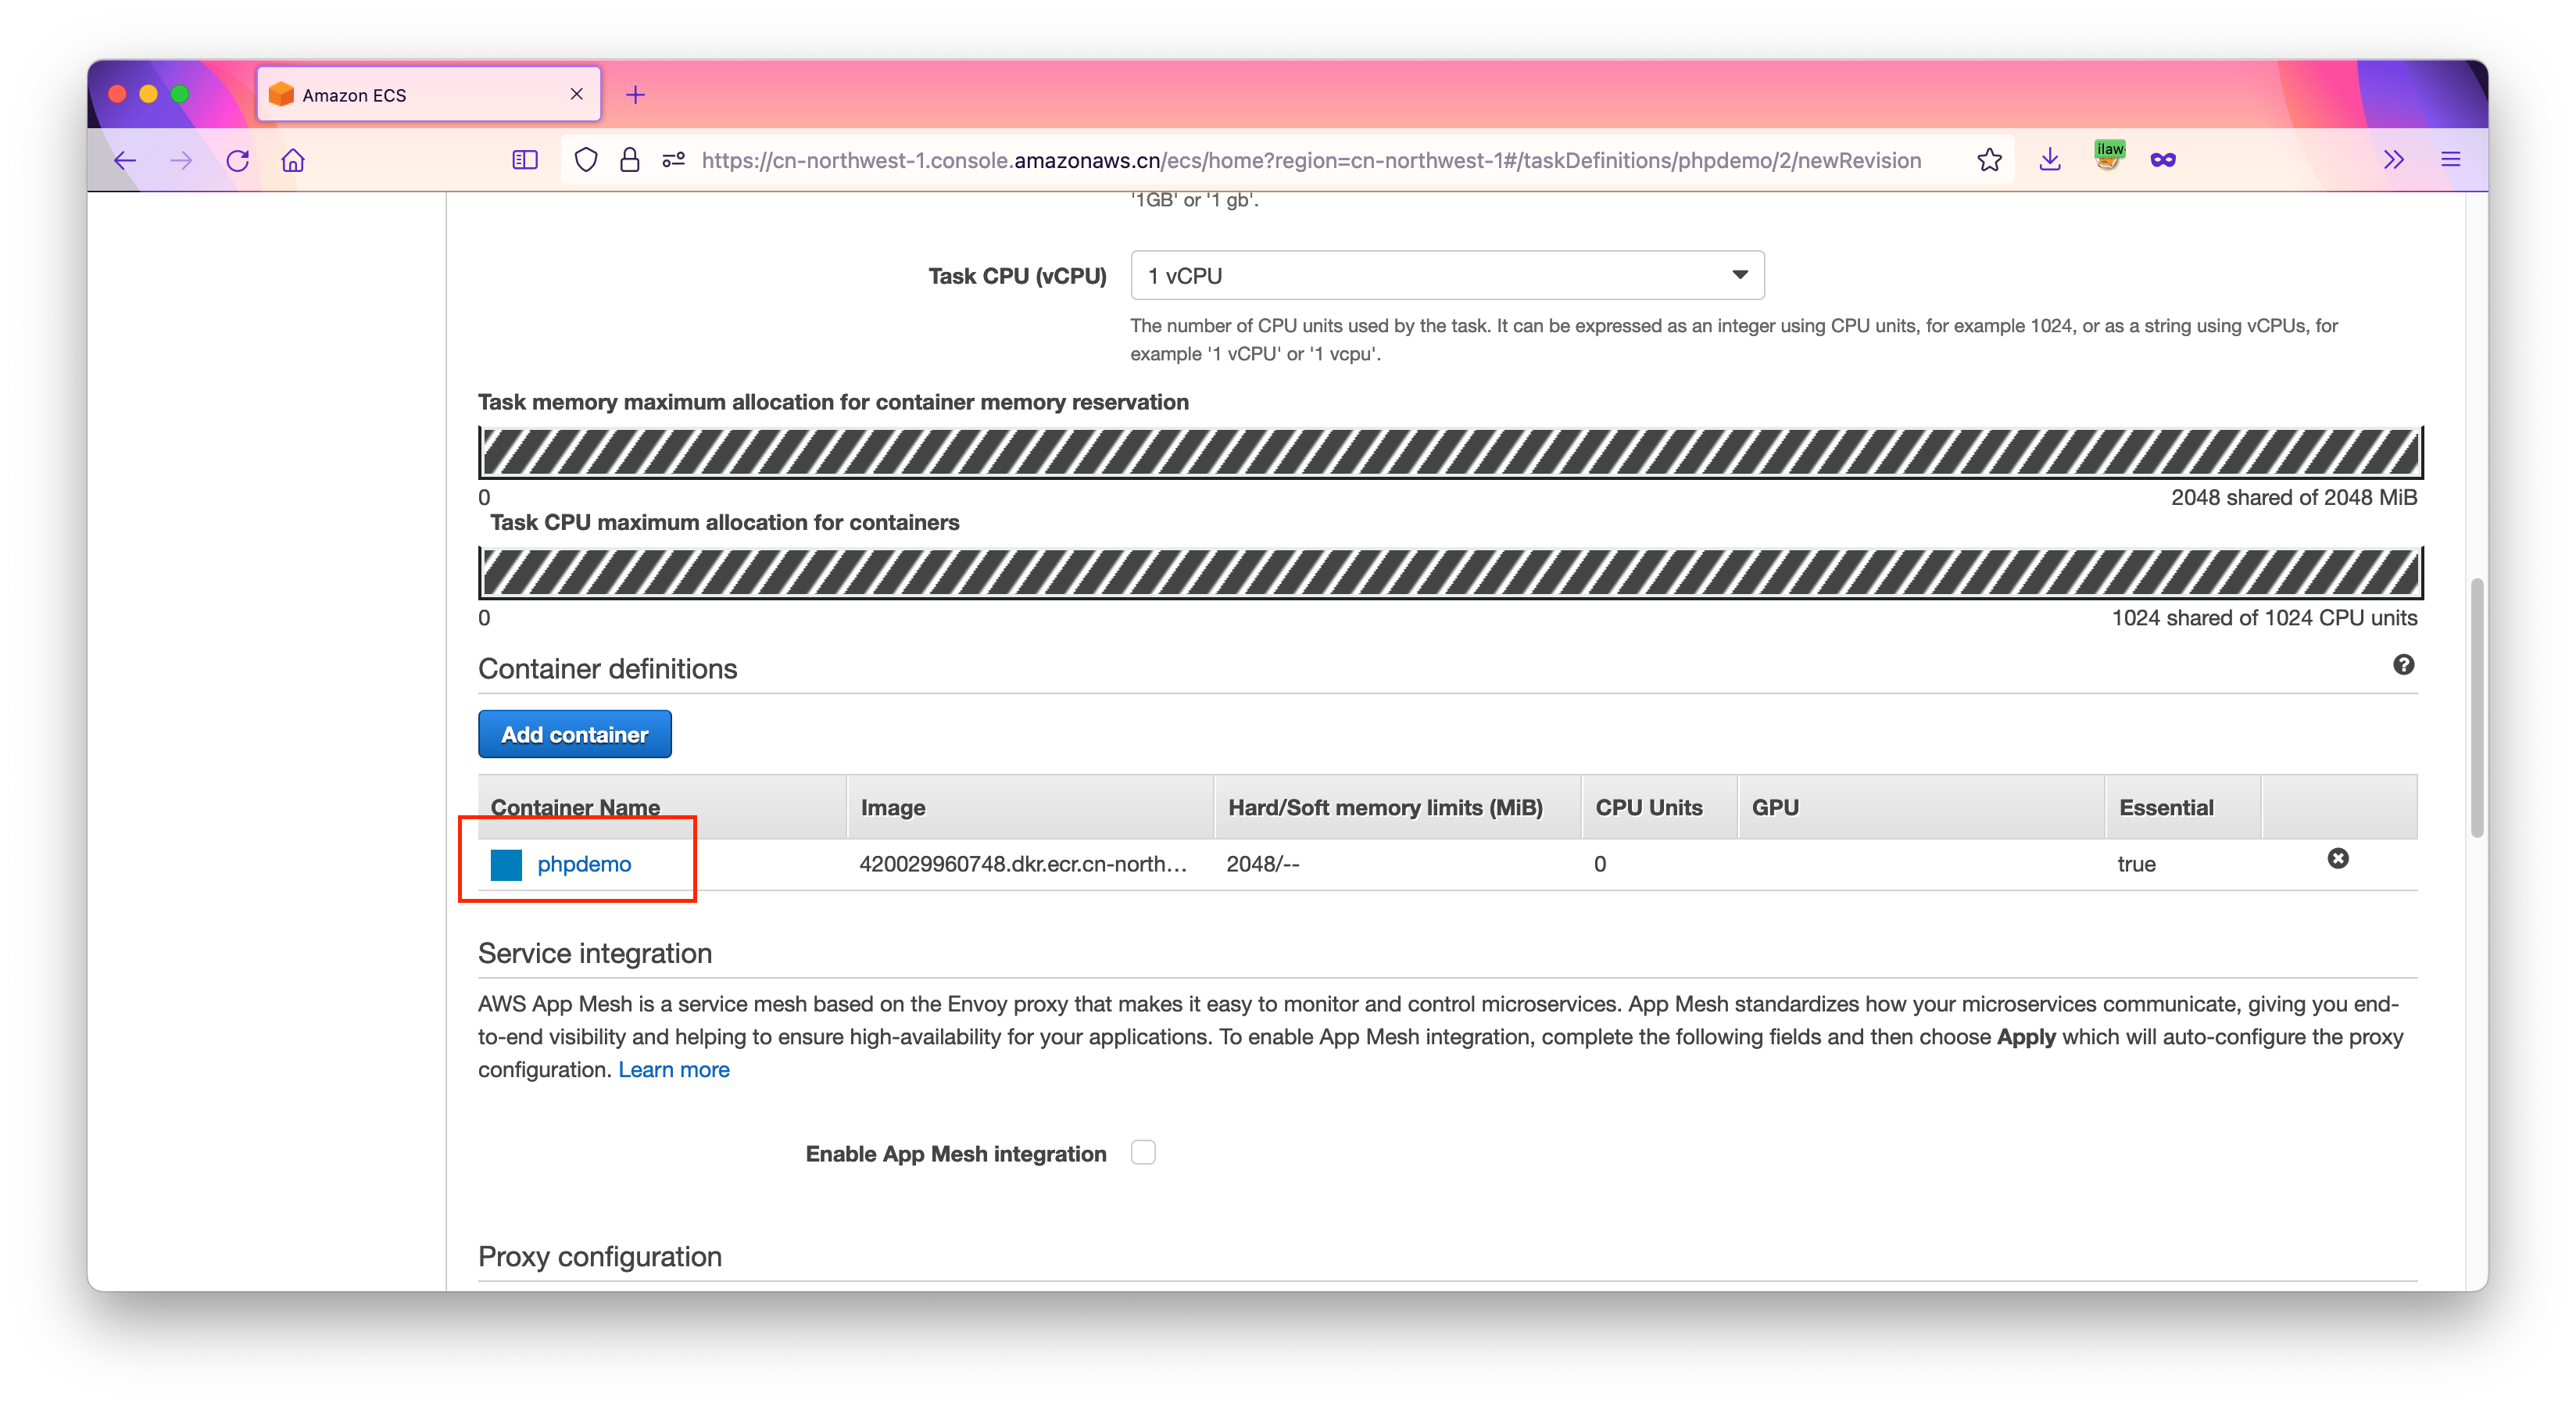Screen dimensions: 2576x1407
Task: Click the Task CPU (vCPU) label
Action: (x=1017, y=276)
